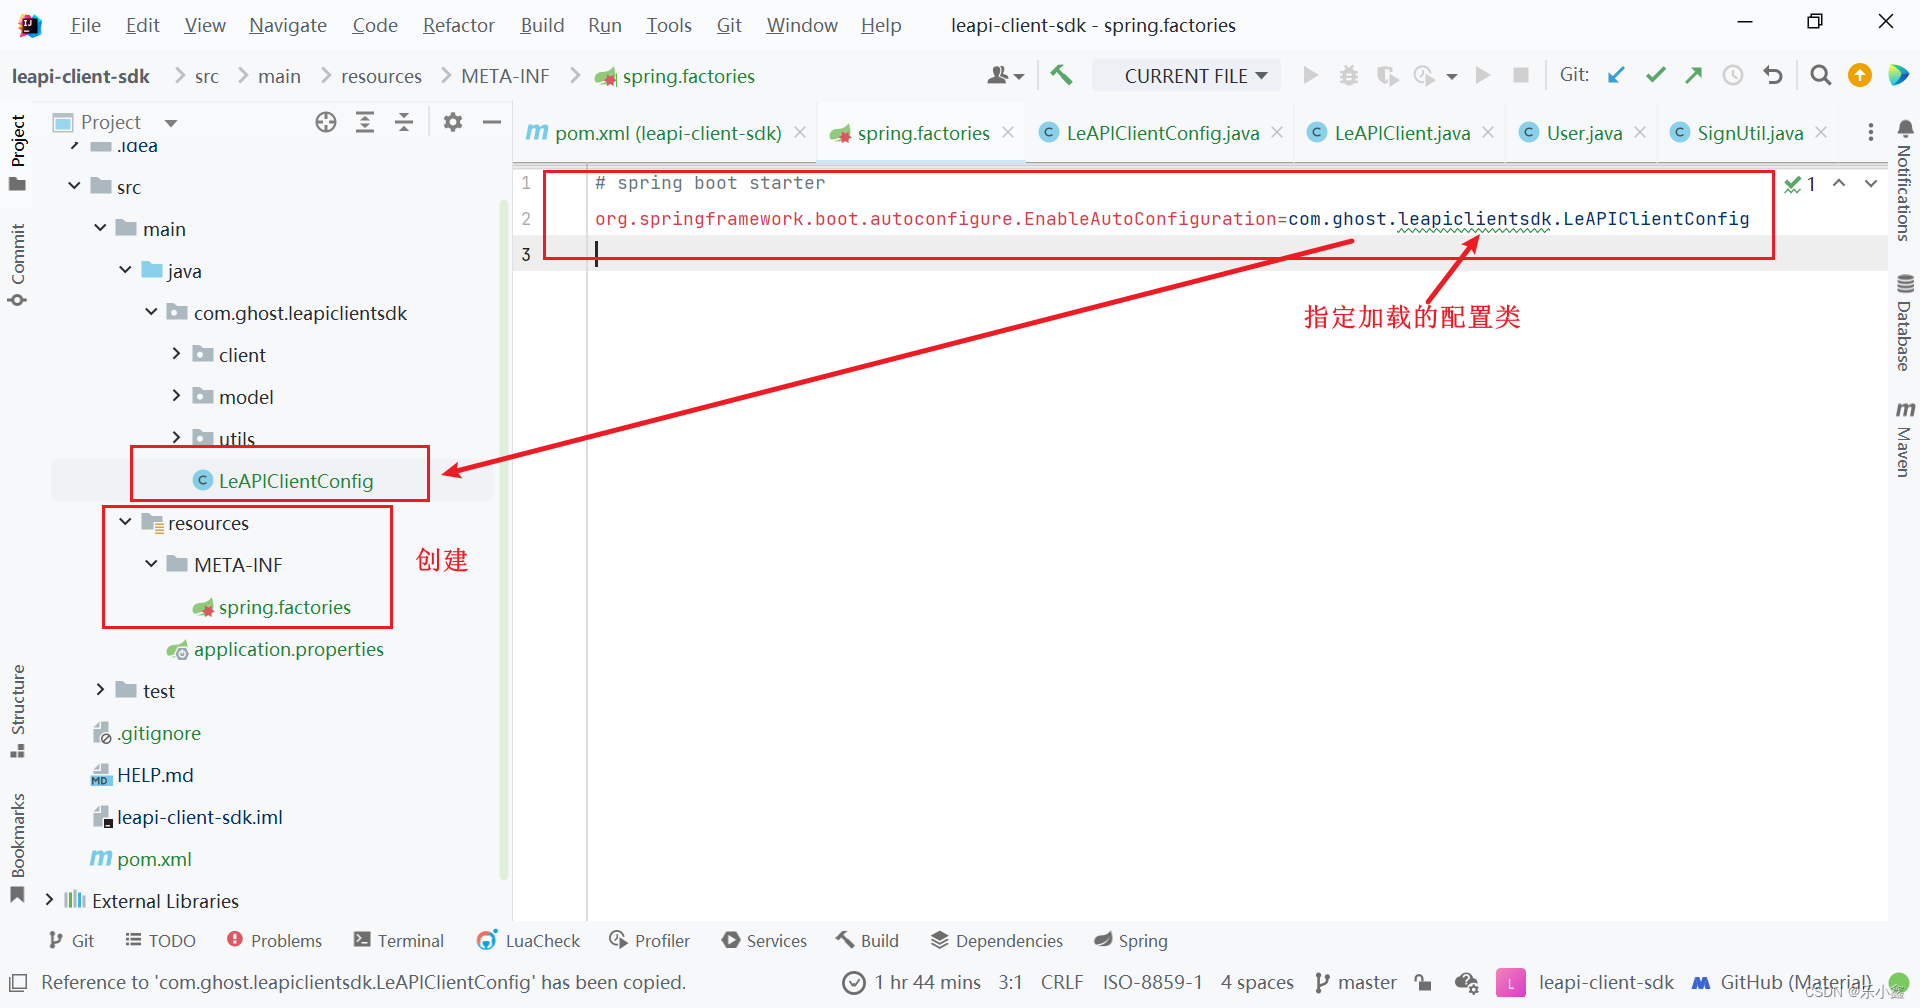
Task: Open the Maven panel on the right sidebar
Action: pos(1904,440)
